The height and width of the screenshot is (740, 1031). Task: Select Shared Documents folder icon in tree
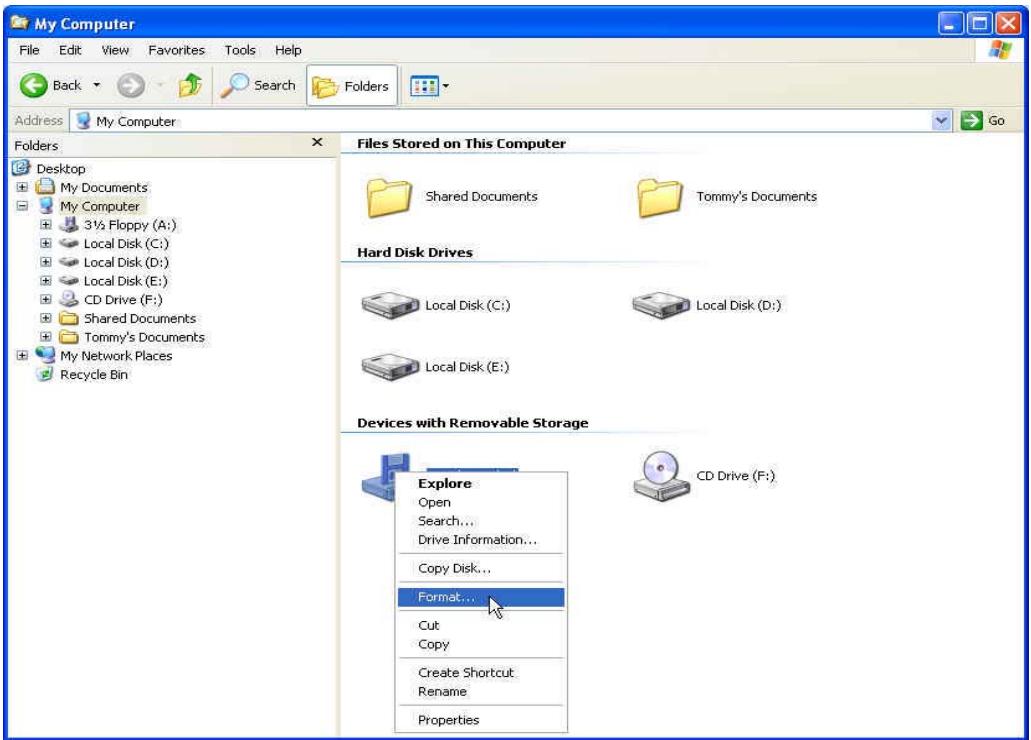pyautogui.click(x=68, y=318)
